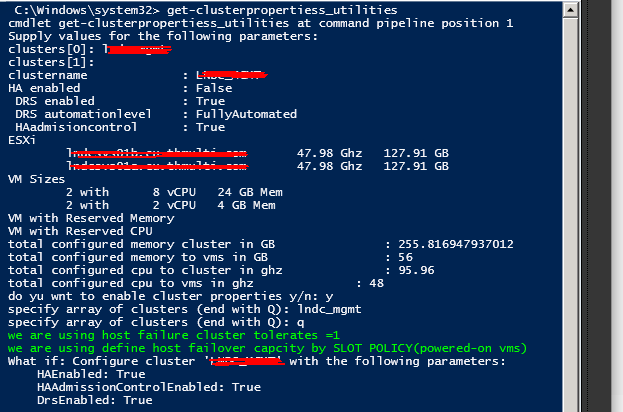Click the 'ESXi' heading text

22,140
